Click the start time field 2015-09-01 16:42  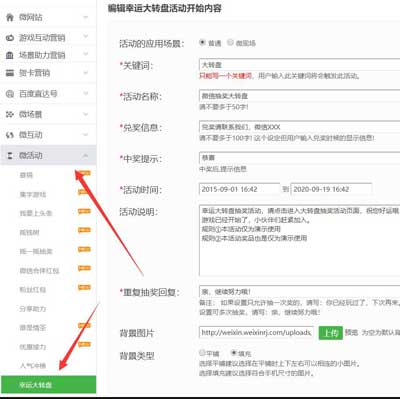coord(239,189)
